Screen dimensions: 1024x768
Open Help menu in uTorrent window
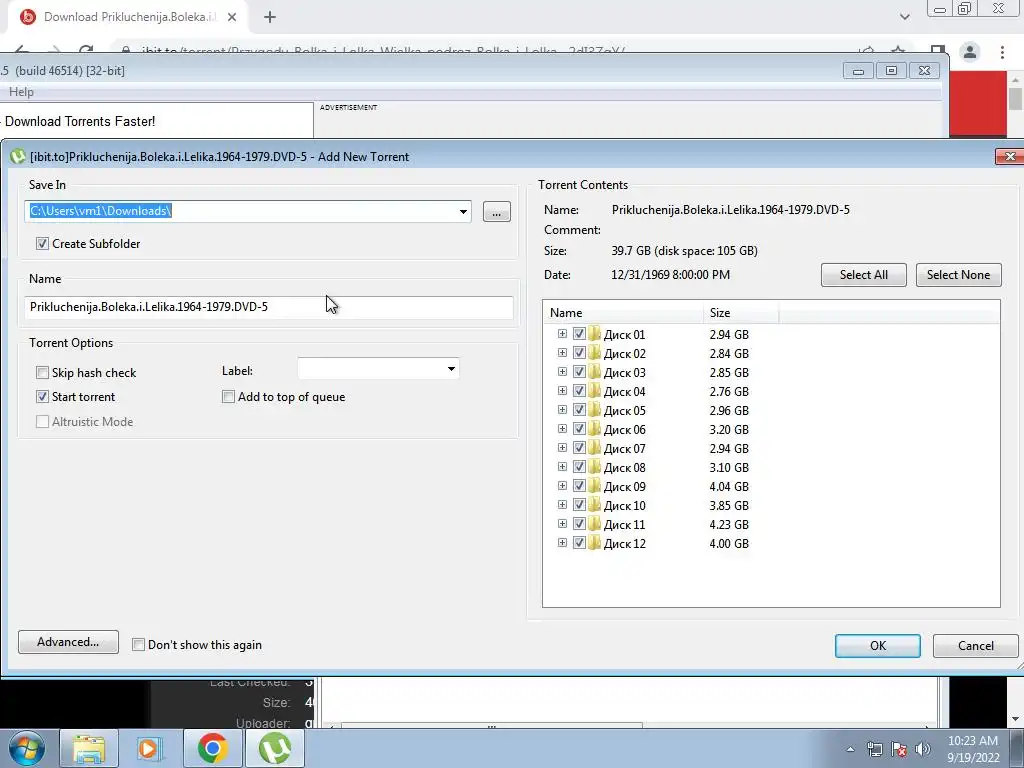(x=21, y=92)
